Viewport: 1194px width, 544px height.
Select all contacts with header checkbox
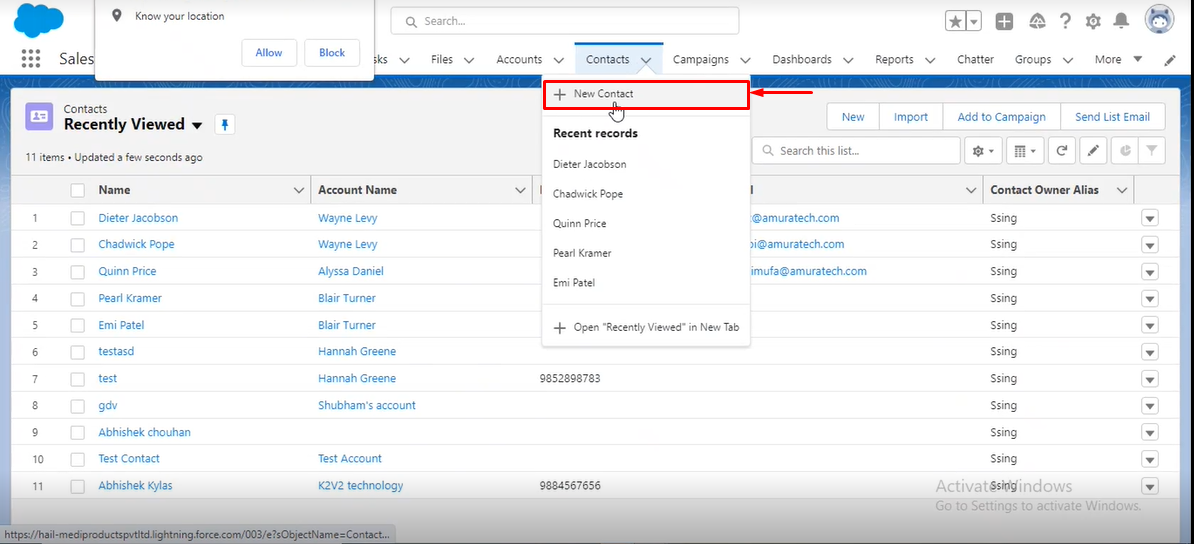(x=78, y=190)
